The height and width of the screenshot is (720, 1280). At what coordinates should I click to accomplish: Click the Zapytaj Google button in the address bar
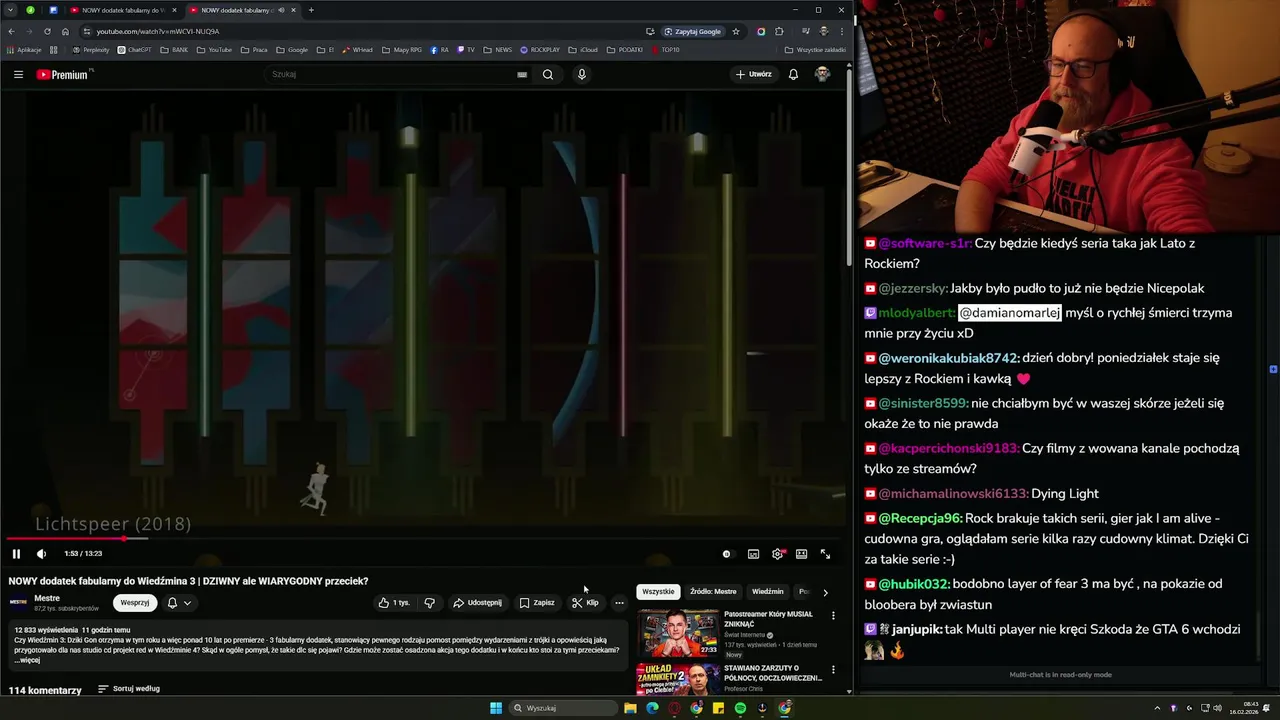point(692,31)
